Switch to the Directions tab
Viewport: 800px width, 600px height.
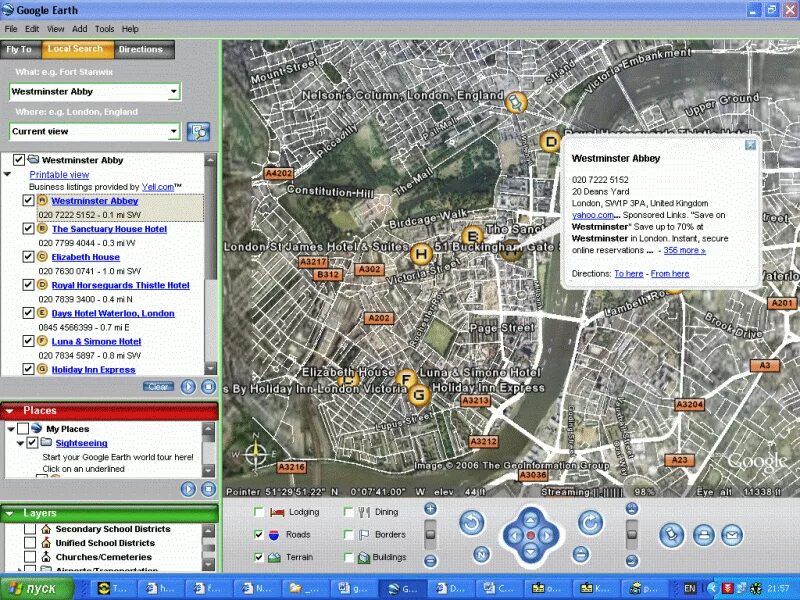point(143,49)
